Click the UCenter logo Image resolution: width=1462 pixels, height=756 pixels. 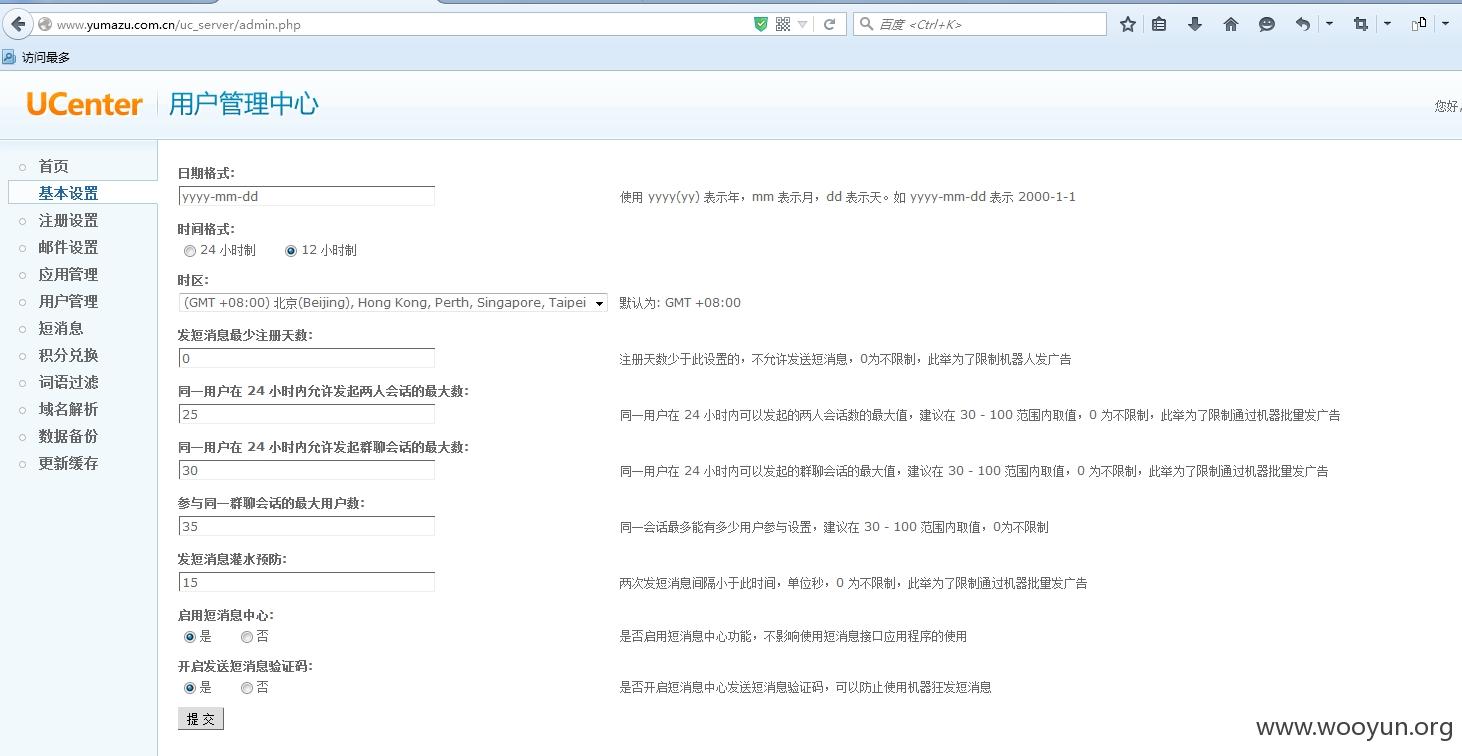tap(85, 104)
